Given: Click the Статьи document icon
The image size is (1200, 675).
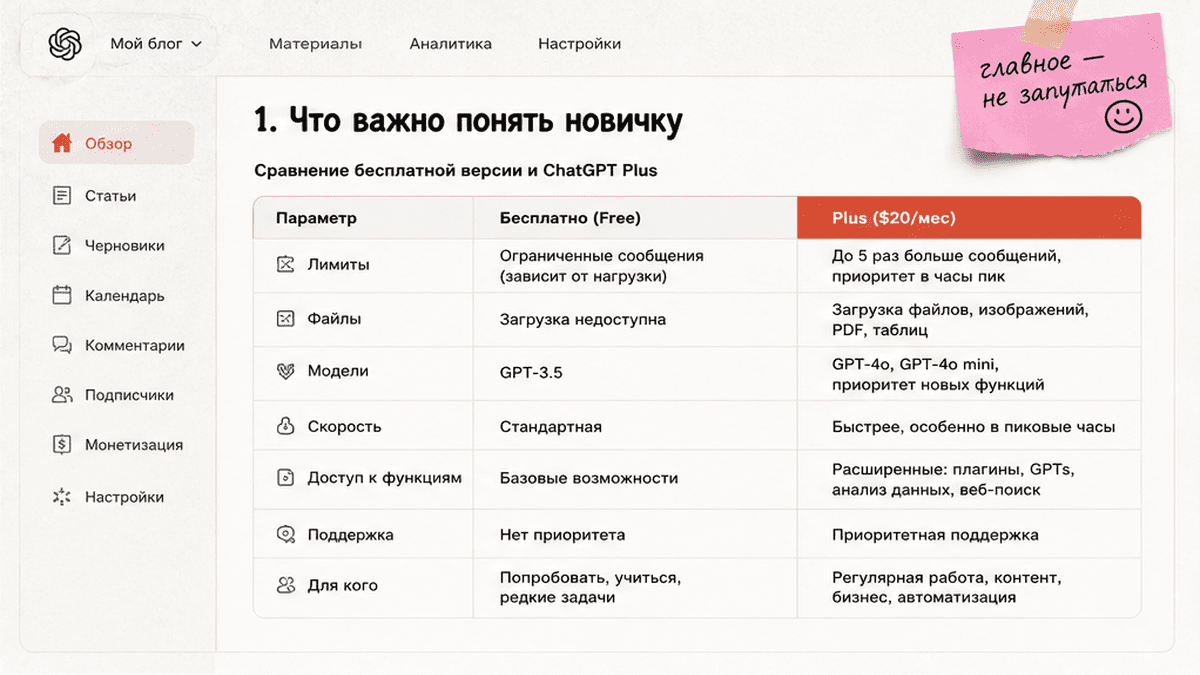Looking at the screenshot, I should [x=62, y=196].
